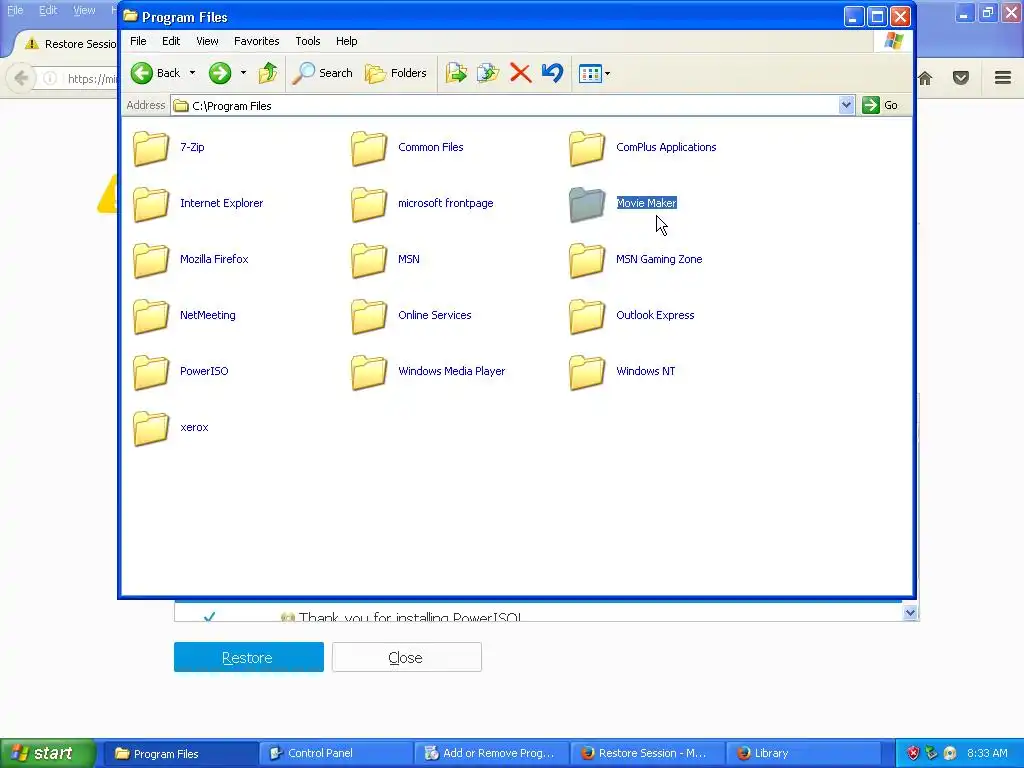Open Firefox hamburger menu icon
This screenshot has width=1024, height=768.
click(1003, 78)
